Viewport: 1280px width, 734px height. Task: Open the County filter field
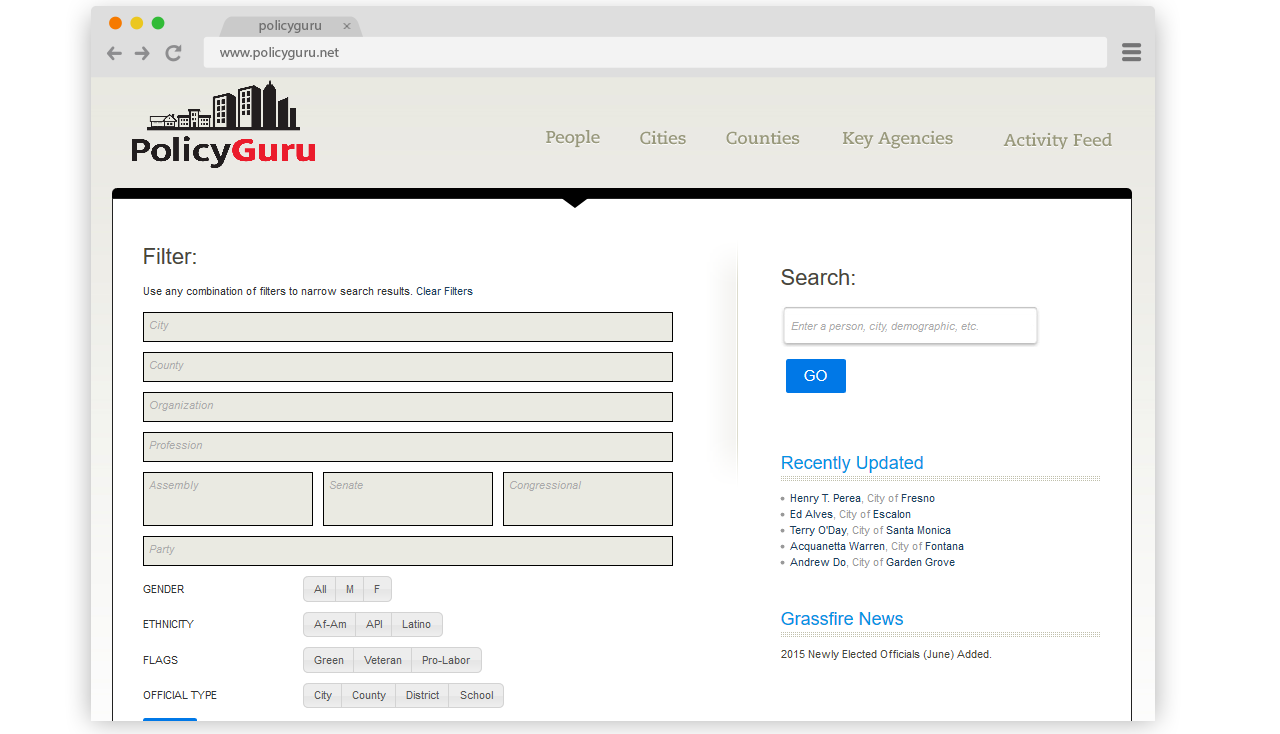407,367
